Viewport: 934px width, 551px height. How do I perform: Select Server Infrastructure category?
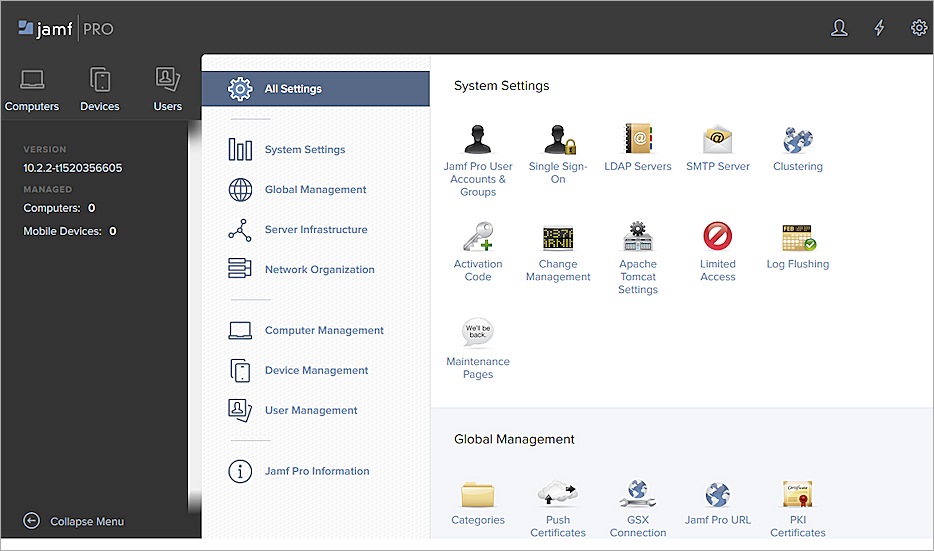point(315,230)
